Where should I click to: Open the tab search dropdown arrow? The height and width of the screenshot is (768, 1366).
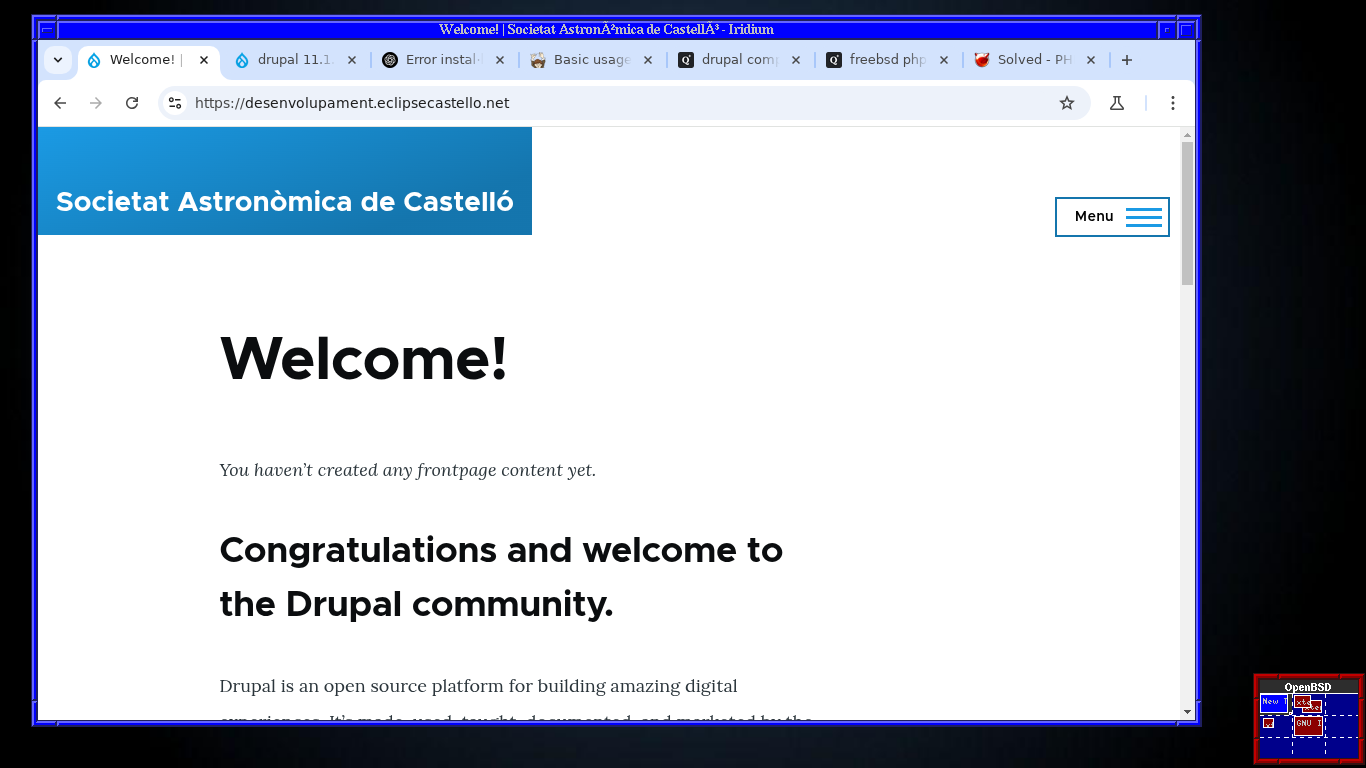(x=58, y=60)
